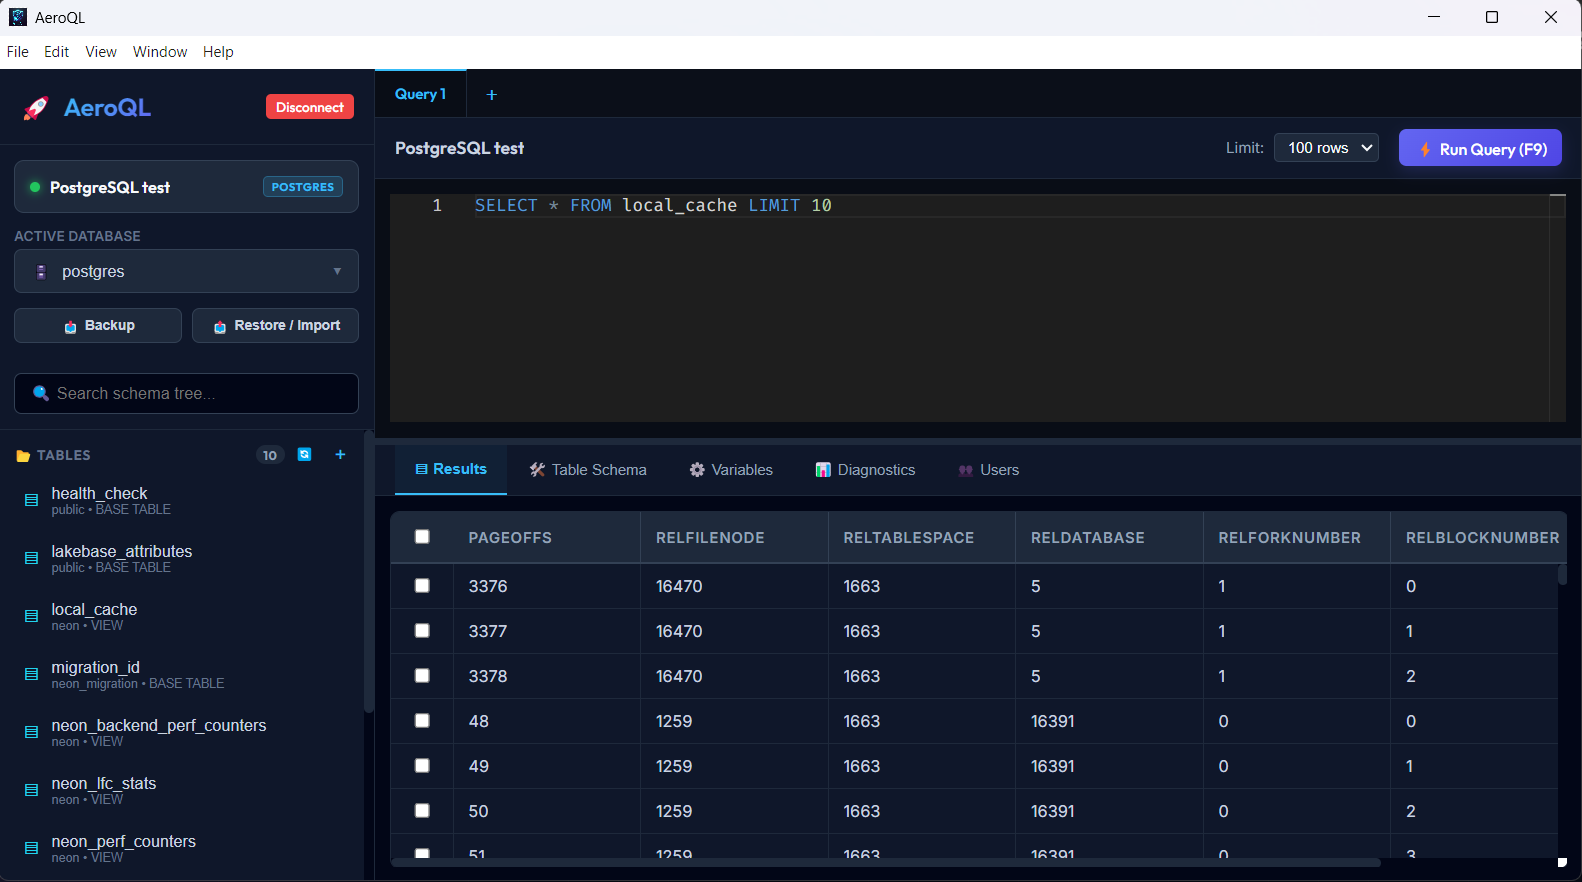Screen dimensions: 1582x882
Task: Switch to the Table Schema tab
Action: [x=588, y=470]
